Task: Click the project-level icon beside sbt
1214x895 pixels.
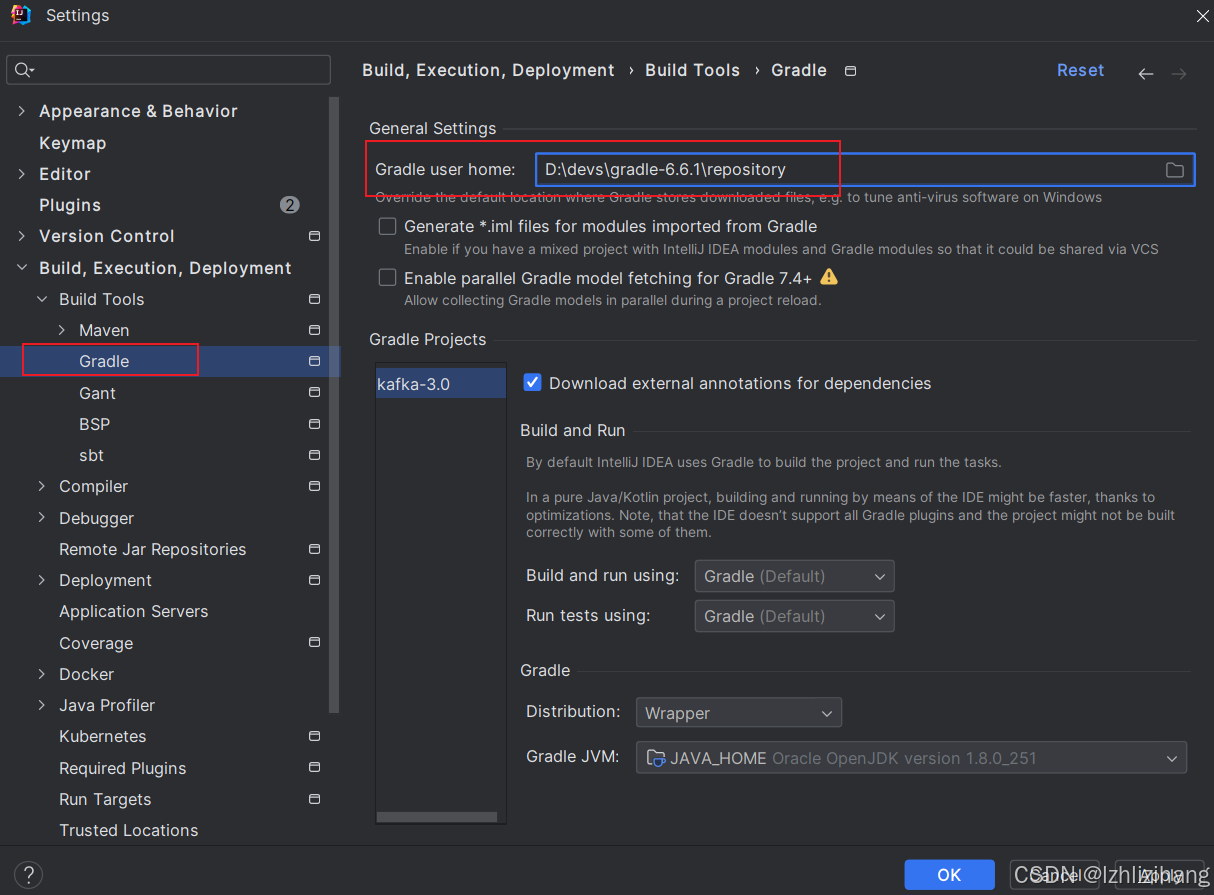Action: (314, 455)
